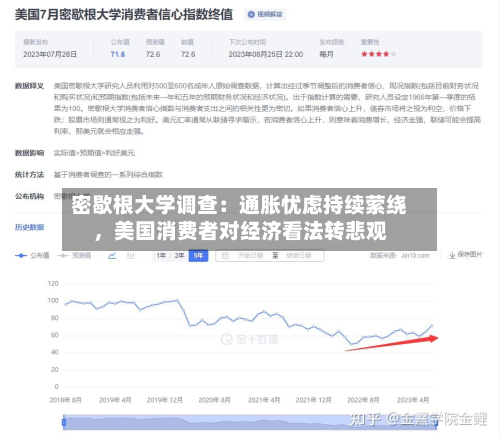Click the 2018年 8月 axis label
This screenshot has width=500, height=439.
(65, 400)
